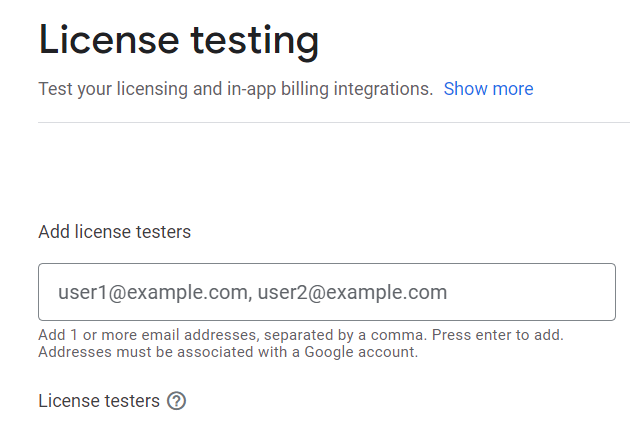Click empty space right of the email placeholder
Image resolution: width=630 pixels, height=423 pixels.
[530, 292]
